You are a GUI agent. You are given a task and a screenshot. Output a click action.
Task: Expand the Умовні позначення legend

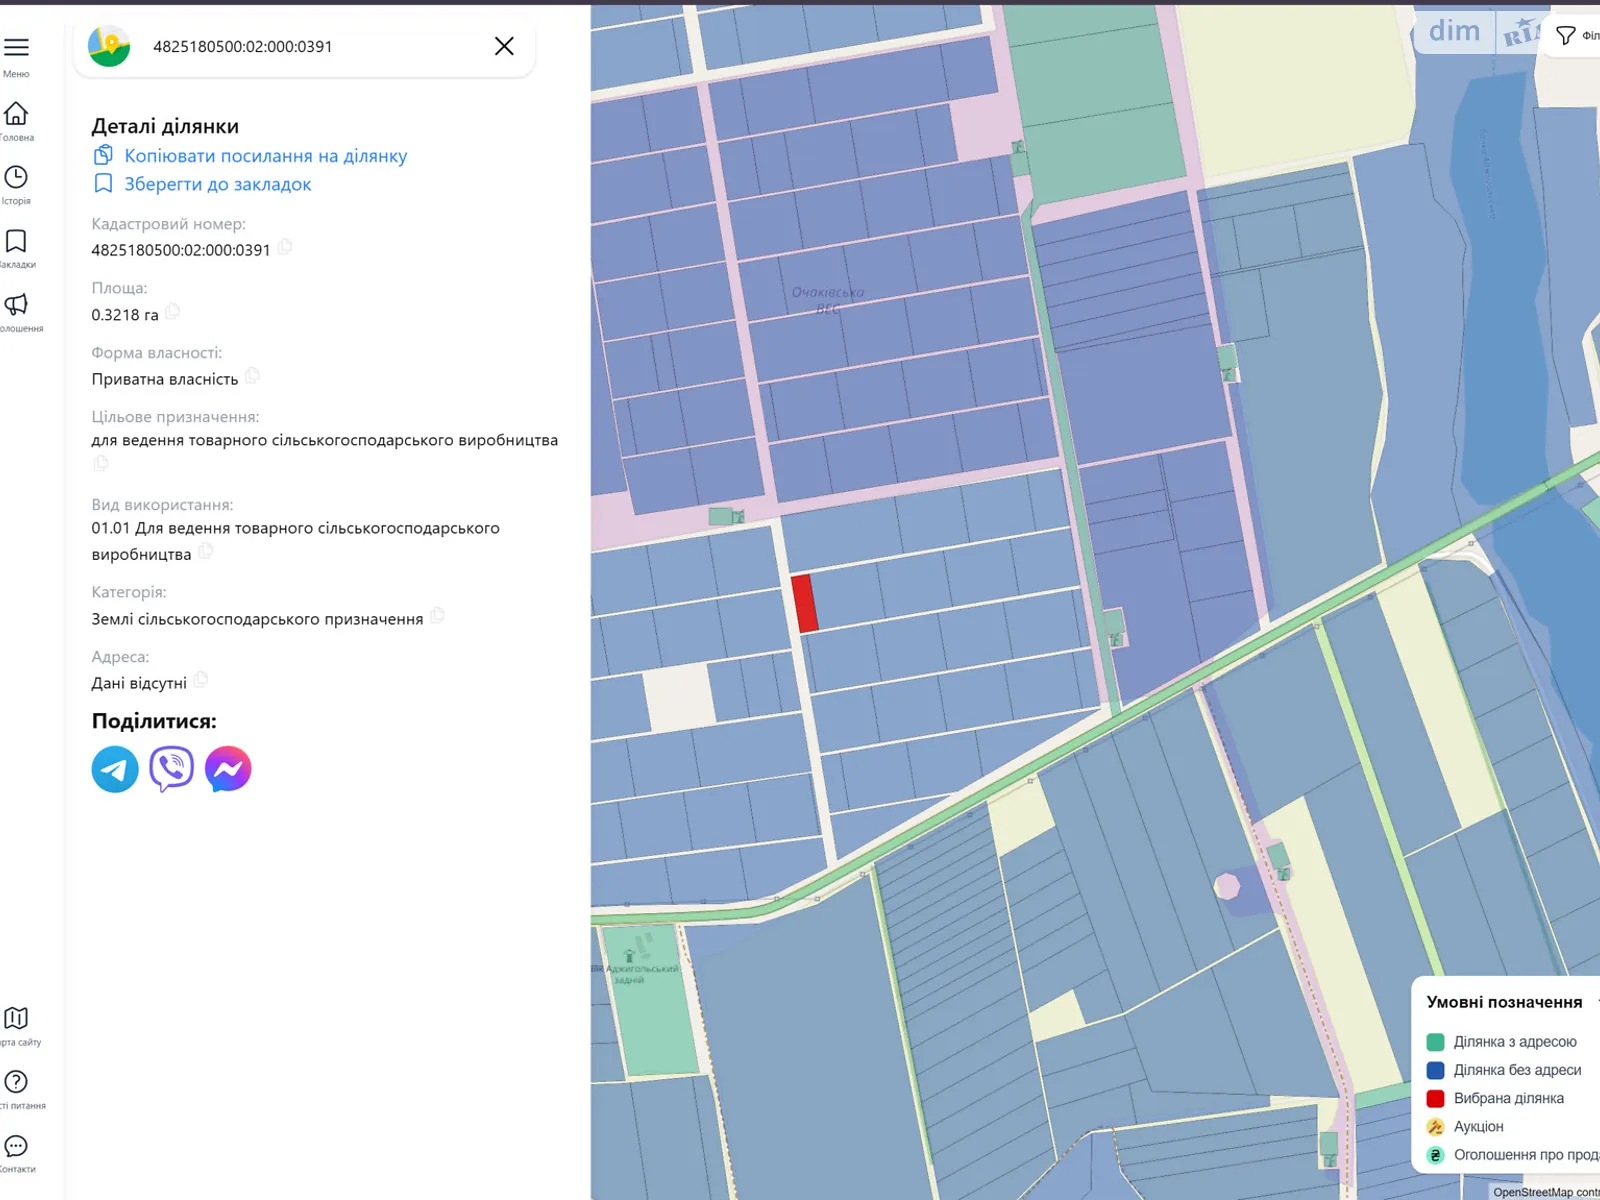tap(1502, 1001)
